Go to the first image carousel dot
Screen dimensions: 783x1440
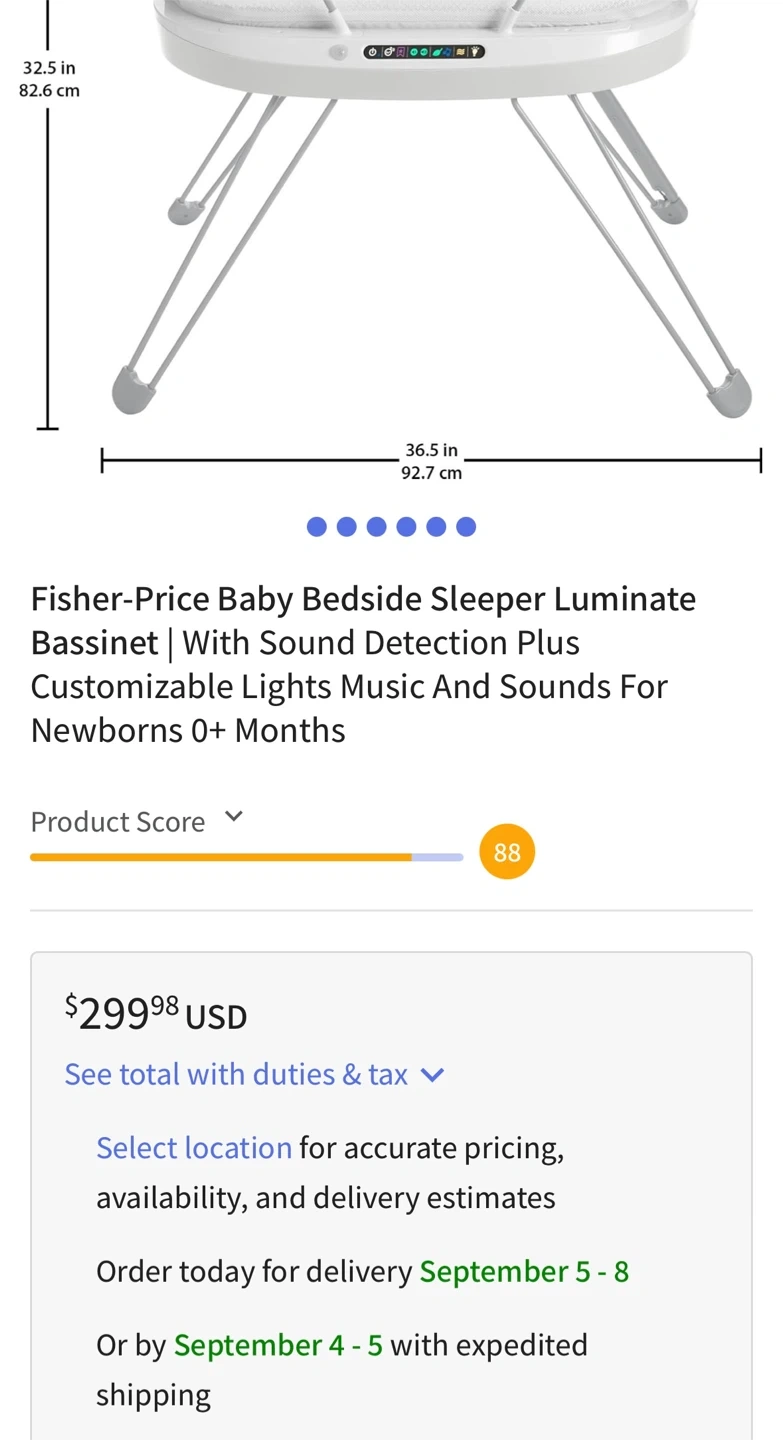pyautogui.click(x=317, y=527)
